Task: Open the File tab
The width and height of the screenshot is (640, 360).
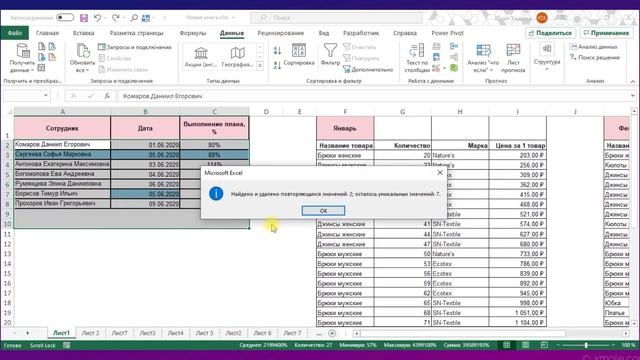Action: (15, 33)
